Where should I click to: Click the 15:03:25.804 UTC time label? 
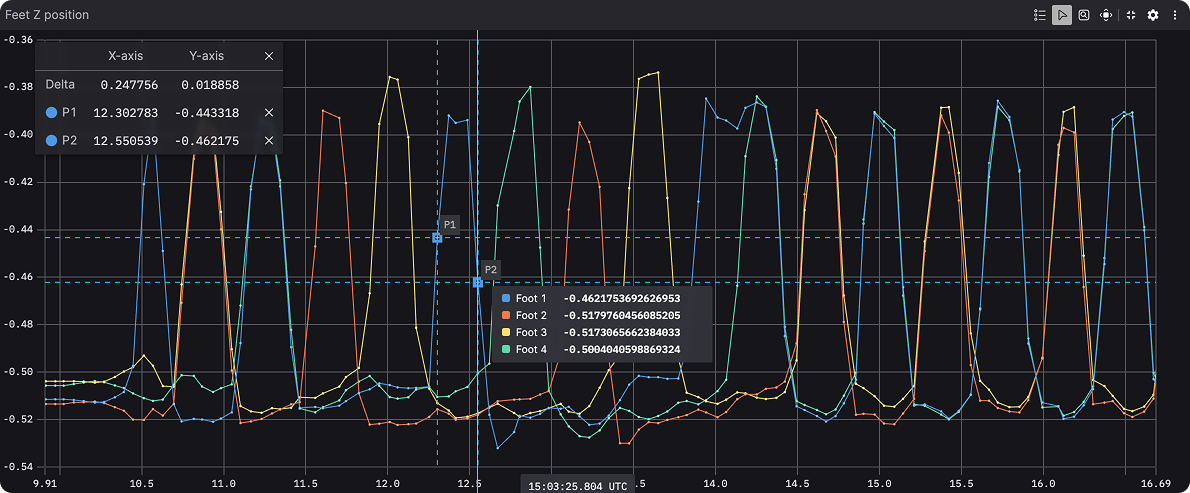tap(576, 484)
